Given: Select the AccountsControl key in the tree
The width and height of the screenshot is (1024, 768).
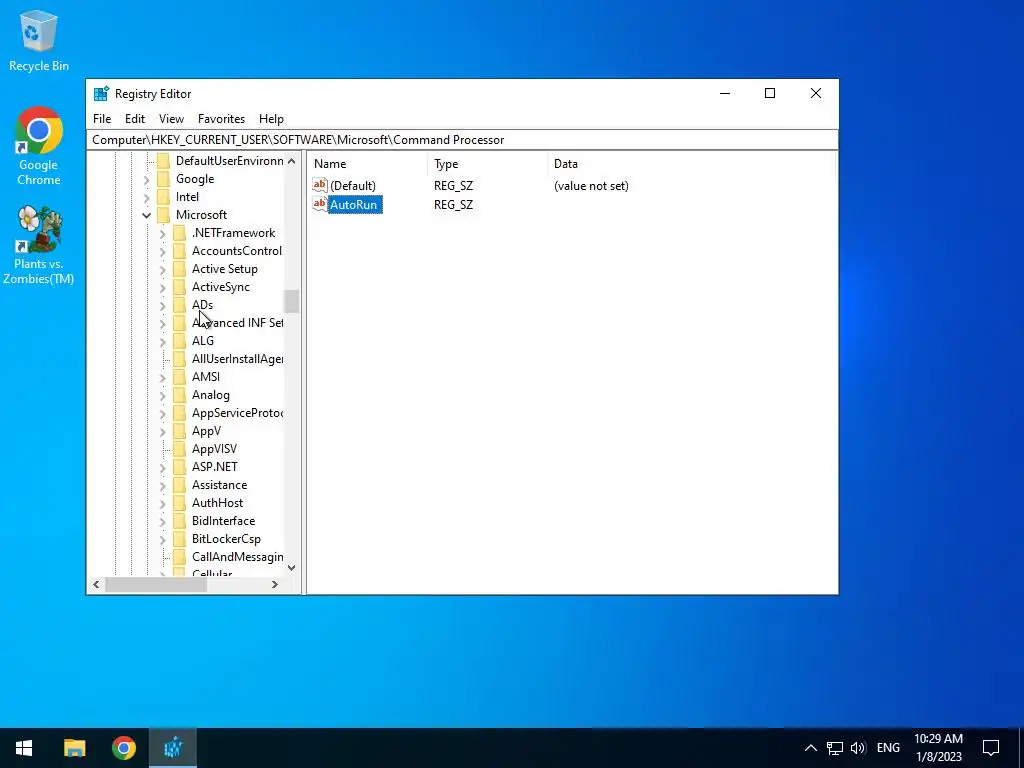Looking at the screenshot, I should click(236, 251).
